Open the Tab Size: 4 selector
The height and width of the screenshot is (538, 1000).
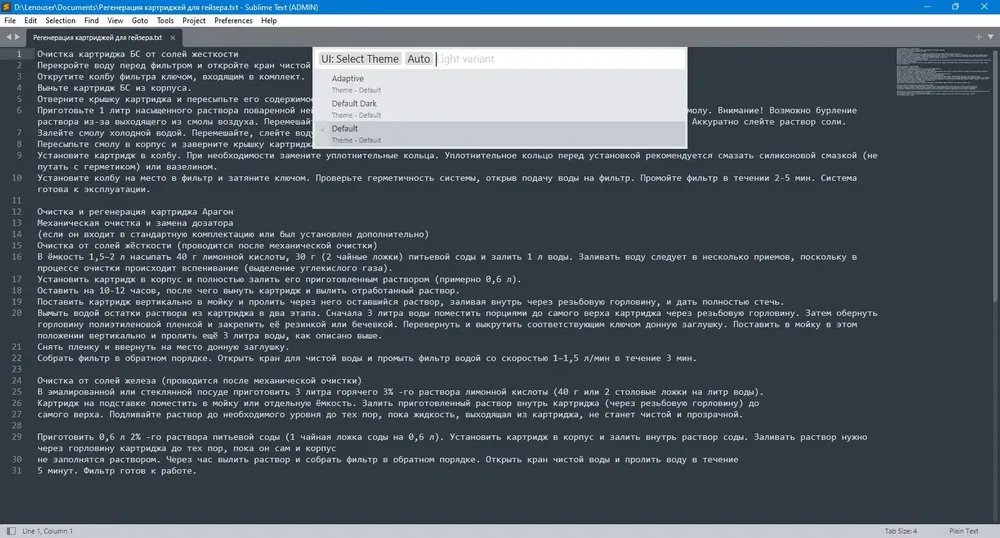click(901, 531)
